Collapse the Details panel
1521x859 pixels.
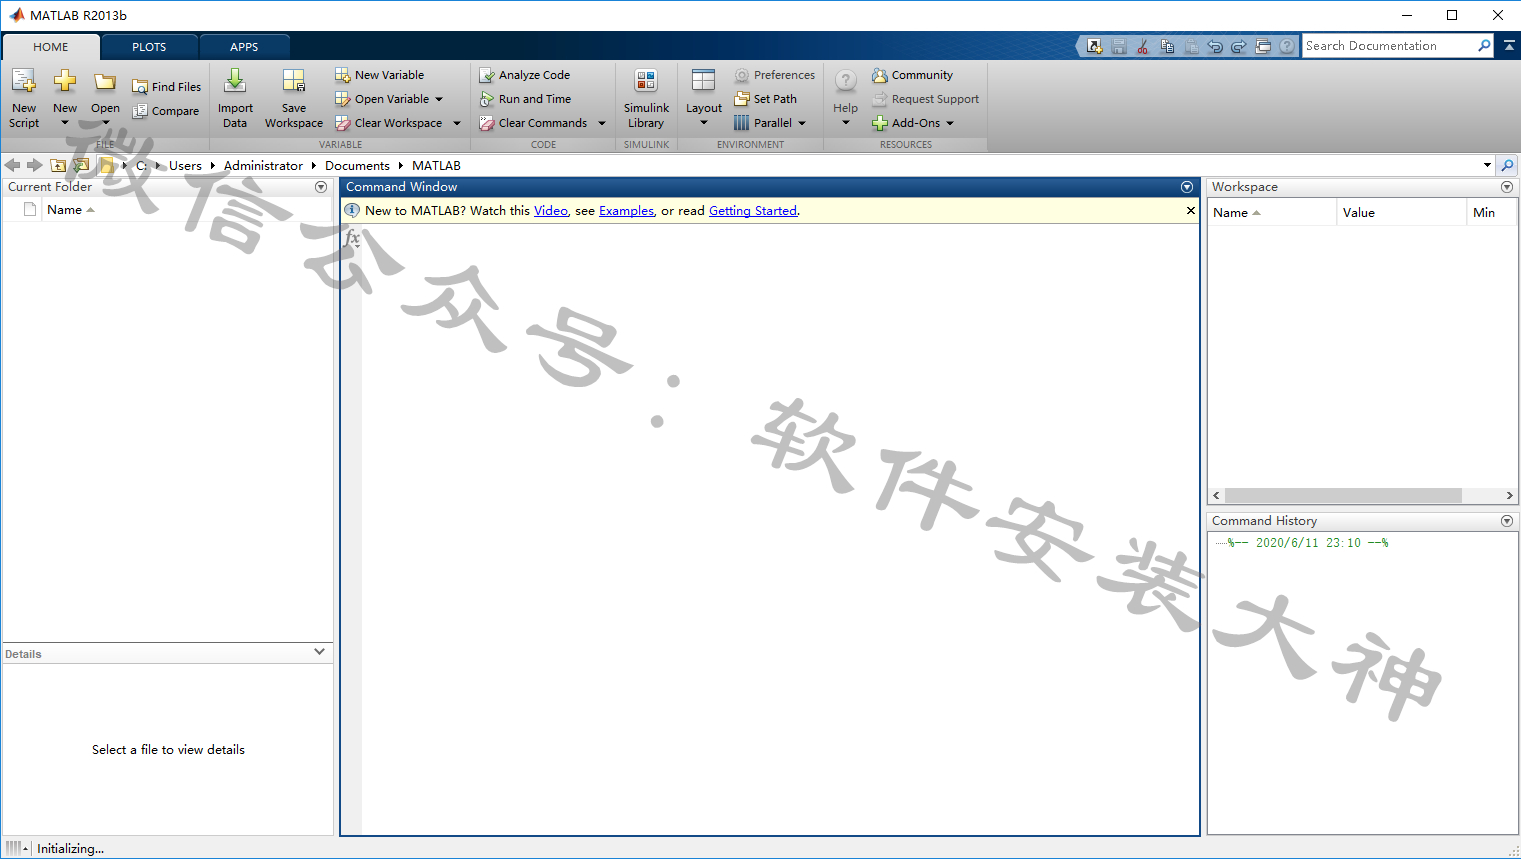pos(320,652)
